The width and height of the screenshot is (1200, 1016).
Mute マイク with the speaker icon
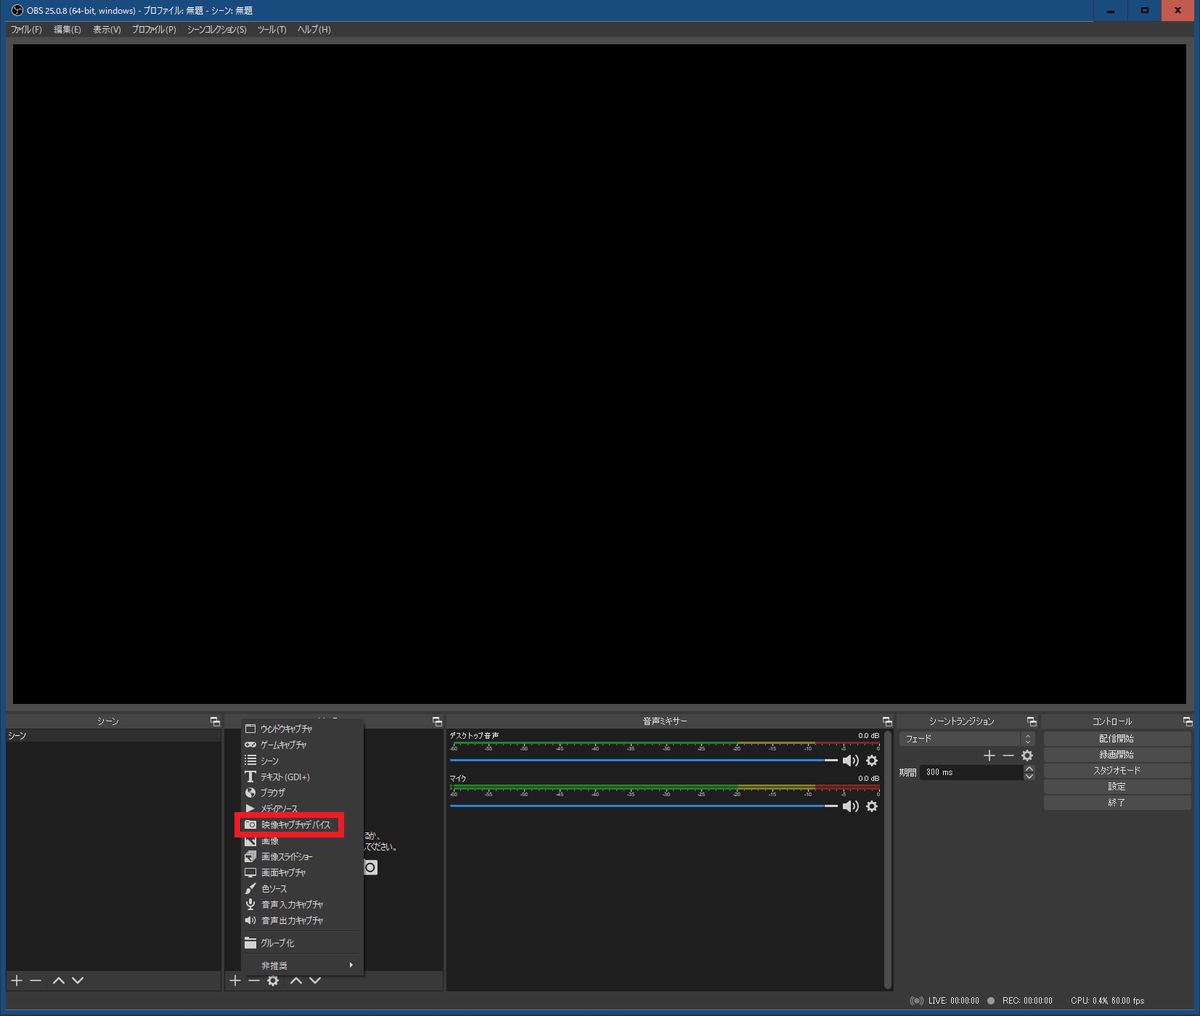[x=851, y=806]
